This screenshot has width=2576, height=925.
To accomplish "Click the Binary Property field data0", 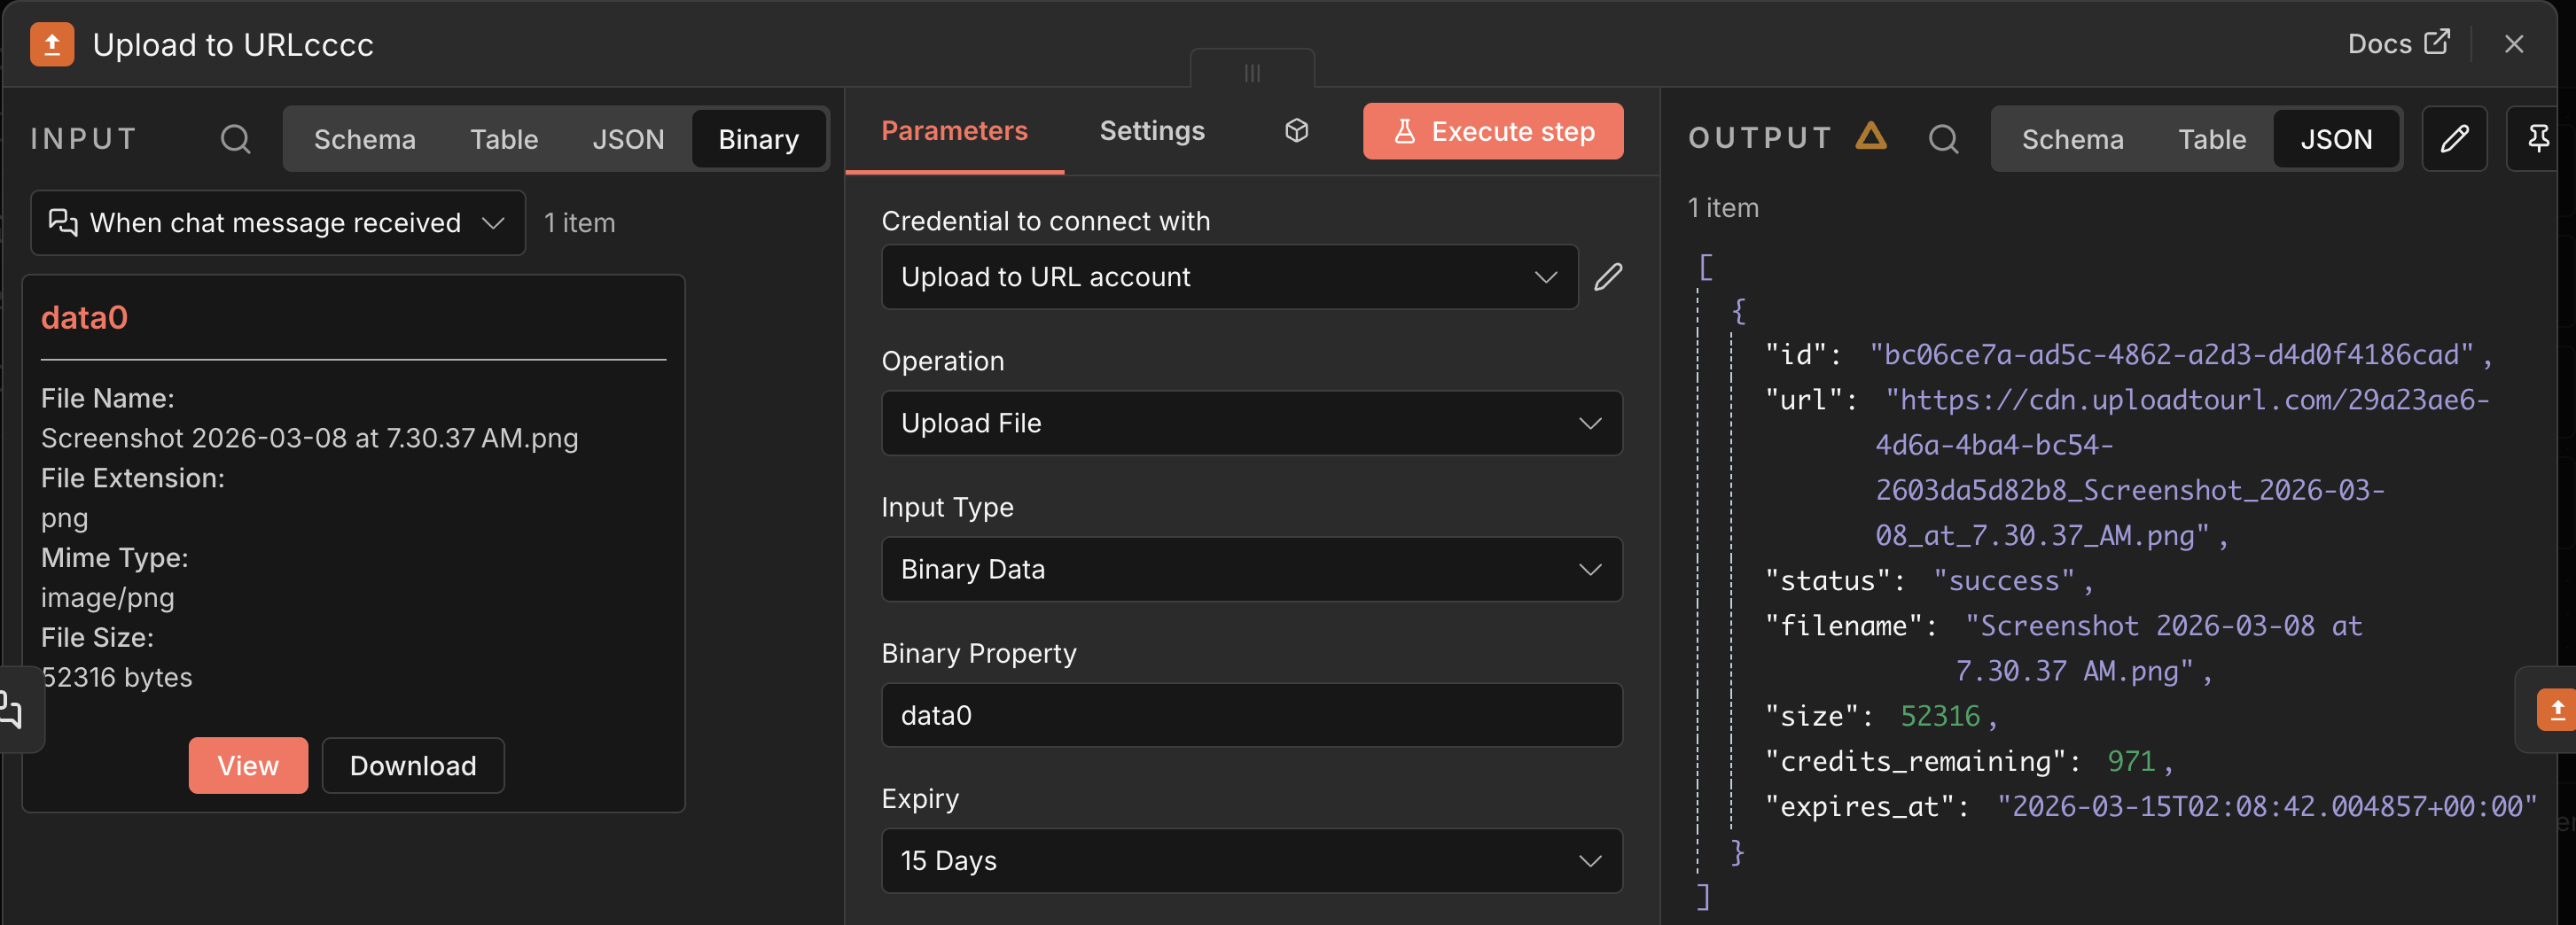I will click(x=1251, y=715).
